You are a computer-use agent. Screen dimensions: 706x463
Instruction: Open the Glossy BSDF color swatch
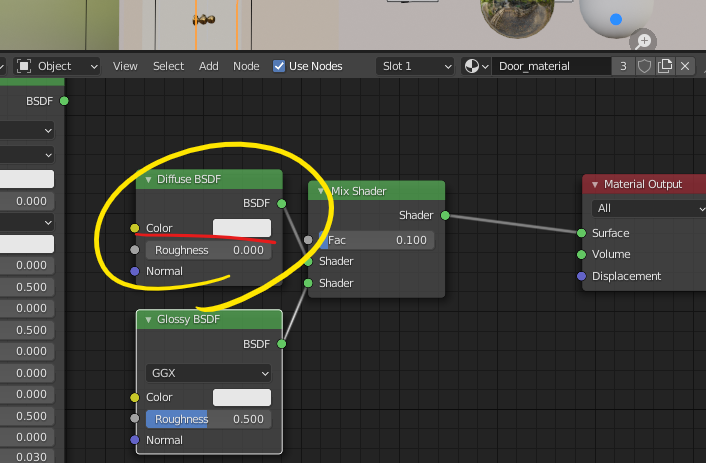242,397
